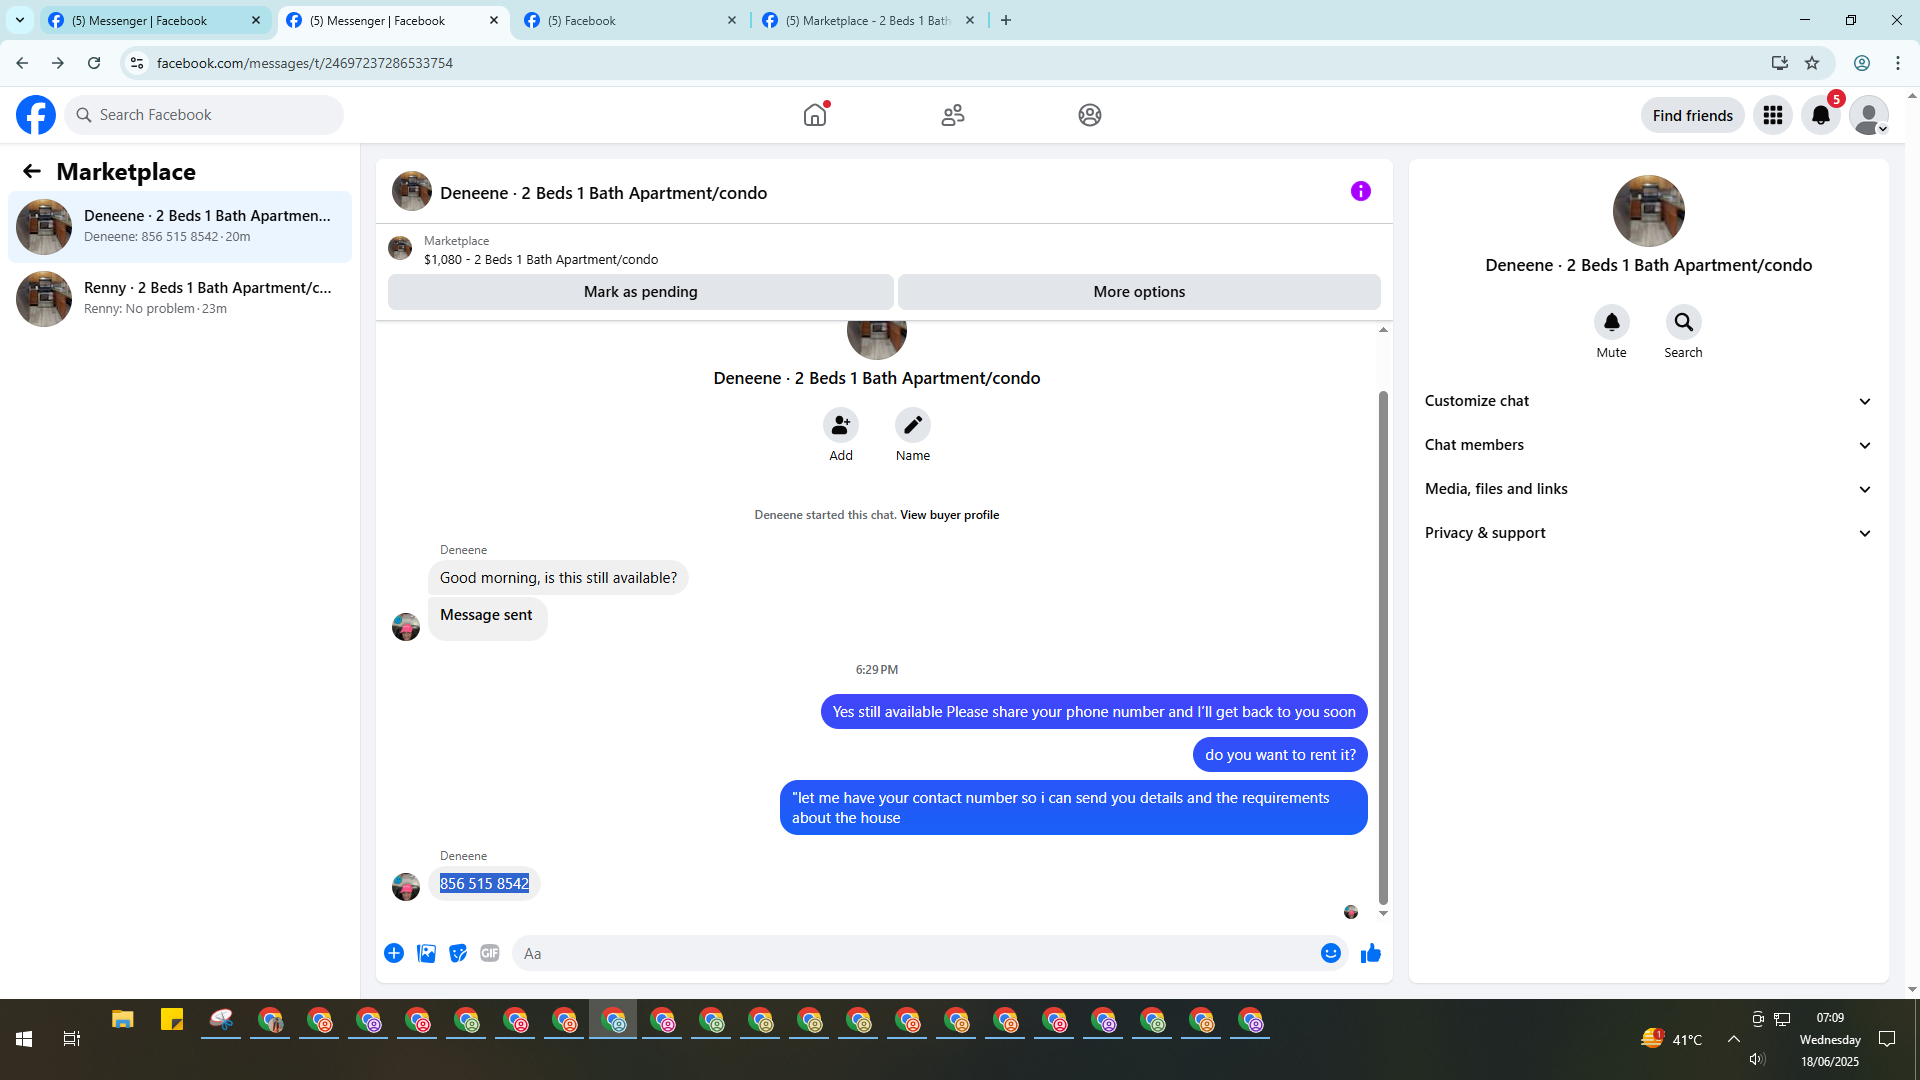Open File Explorer from the taskbar
Viewport: 1920px width, 1080px height.
coord(123,1020)
